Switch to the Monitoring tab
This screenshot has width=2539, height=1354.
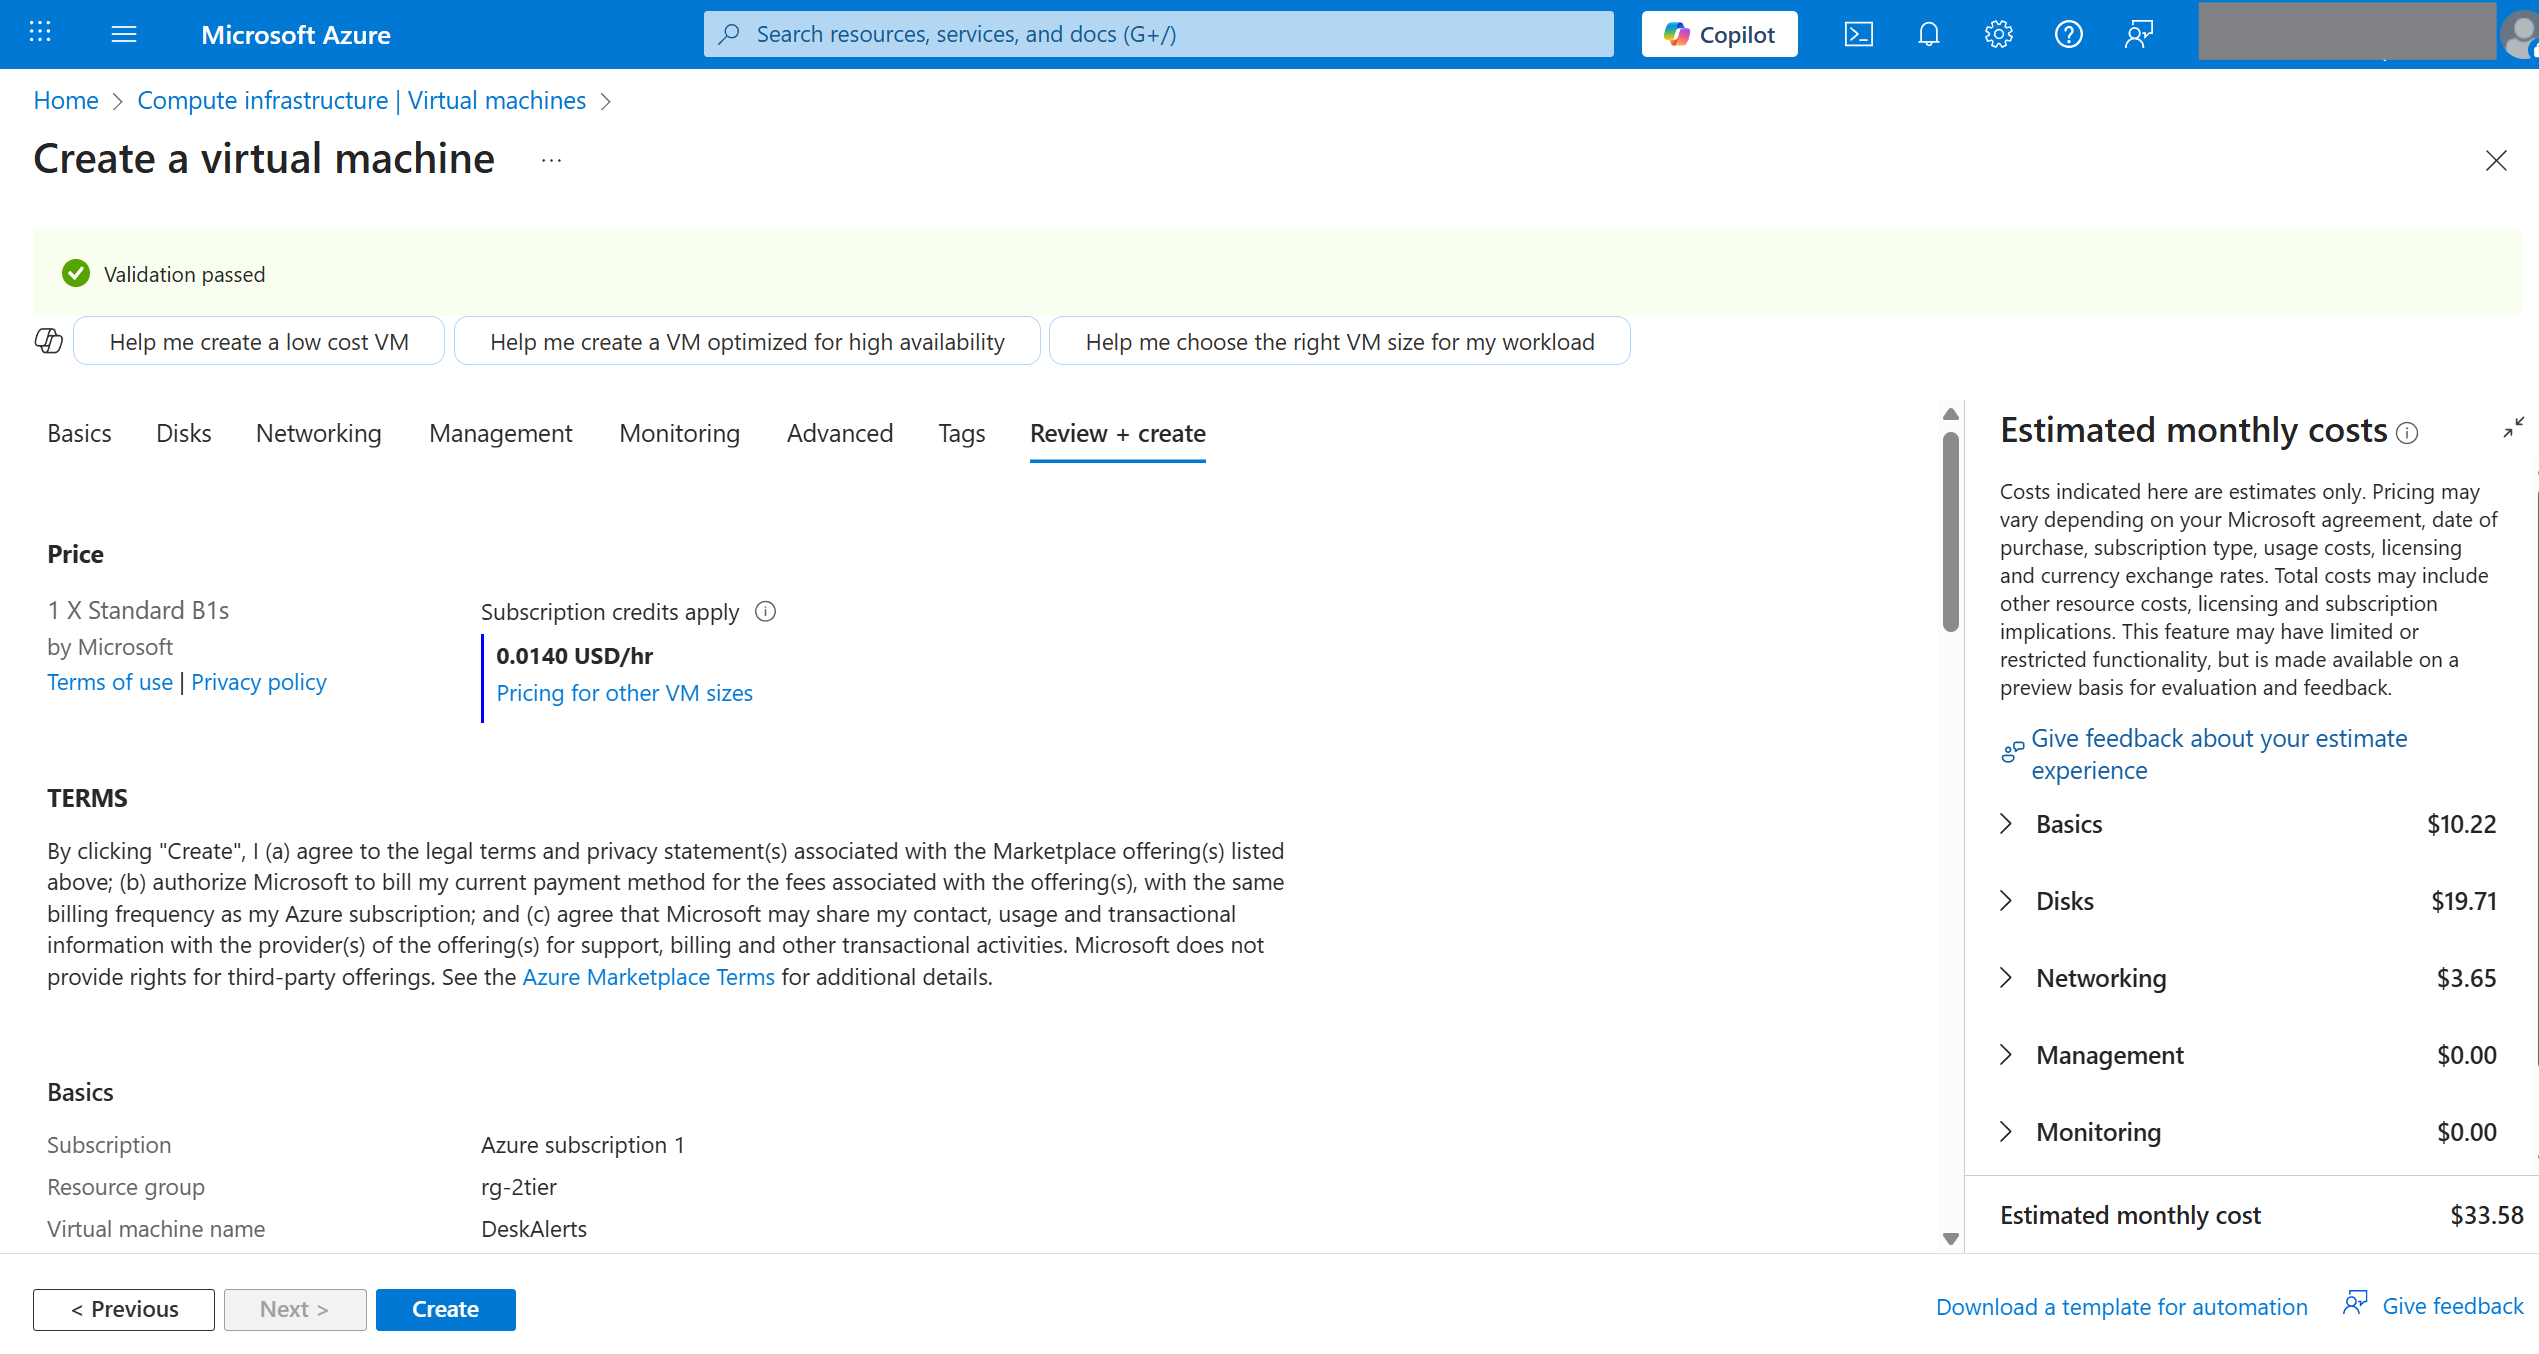678,433
